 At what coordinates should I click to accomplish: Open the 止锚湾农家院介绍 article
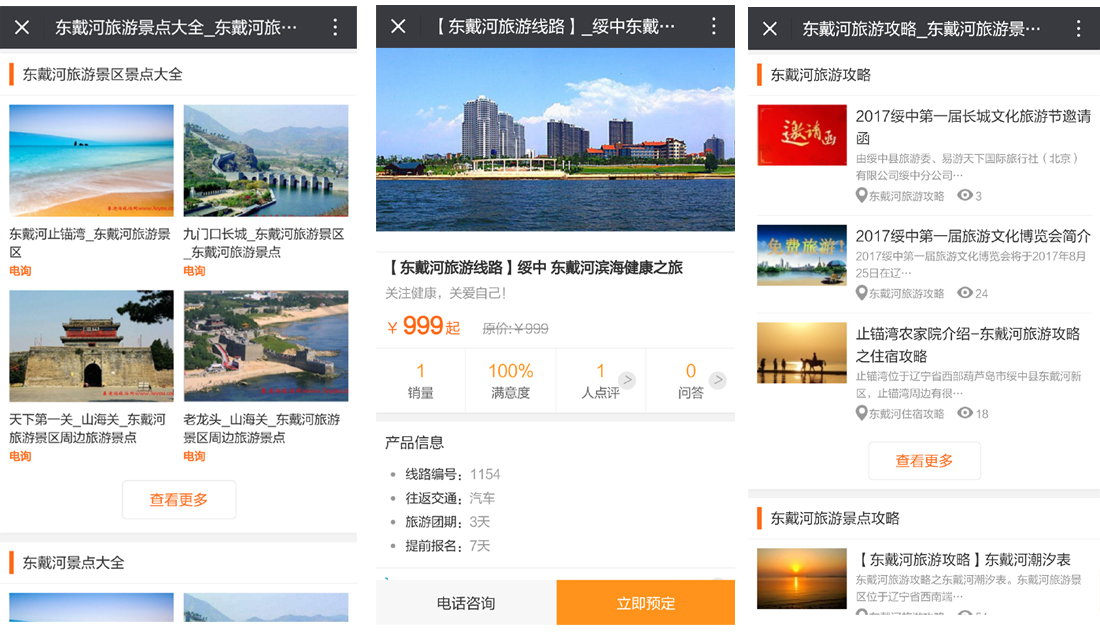(x=967, y=345)
